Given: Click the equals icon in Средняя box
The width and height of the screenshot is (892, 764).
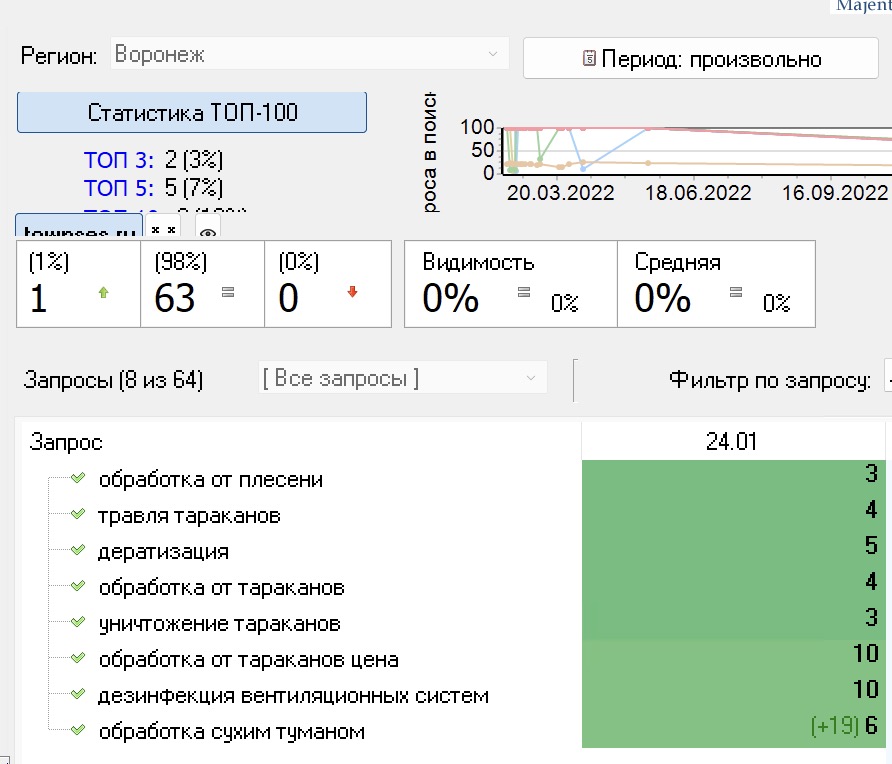Looking at the screenshot, I should [736, 293].
